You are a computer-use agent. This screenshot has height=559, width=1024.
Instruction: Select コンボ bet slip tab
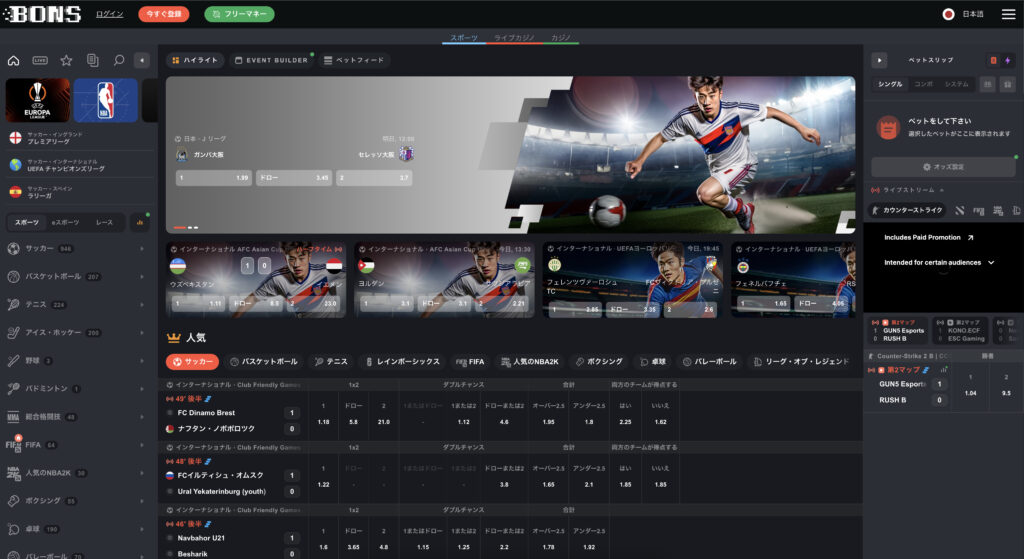(x=923, y=84)
